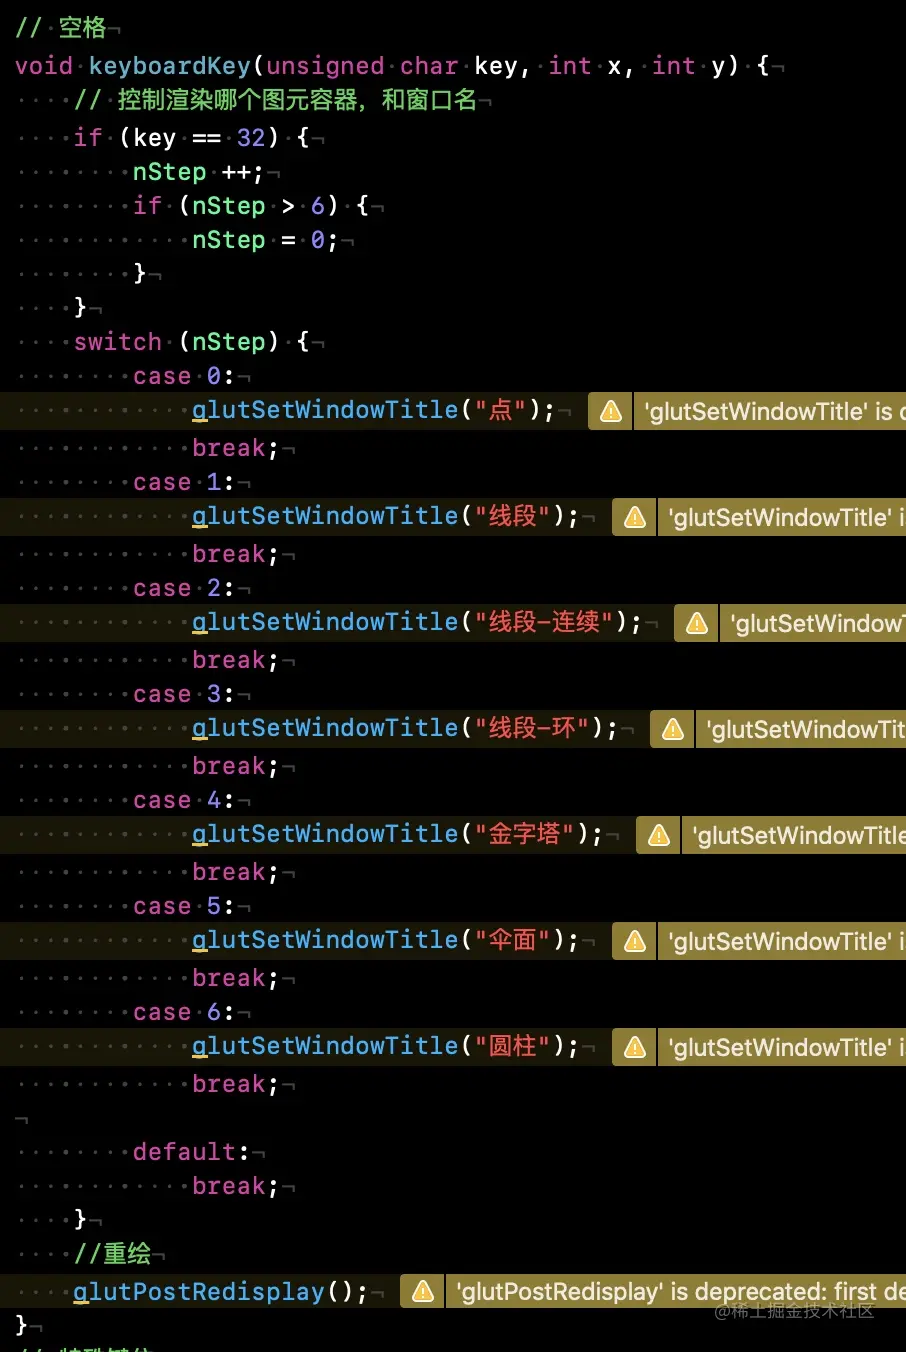The width and height of the screenshot is (906, 1352).
Task: Click the deprecation banner next to "圆柱"
Action: (x=781, y=1047)
